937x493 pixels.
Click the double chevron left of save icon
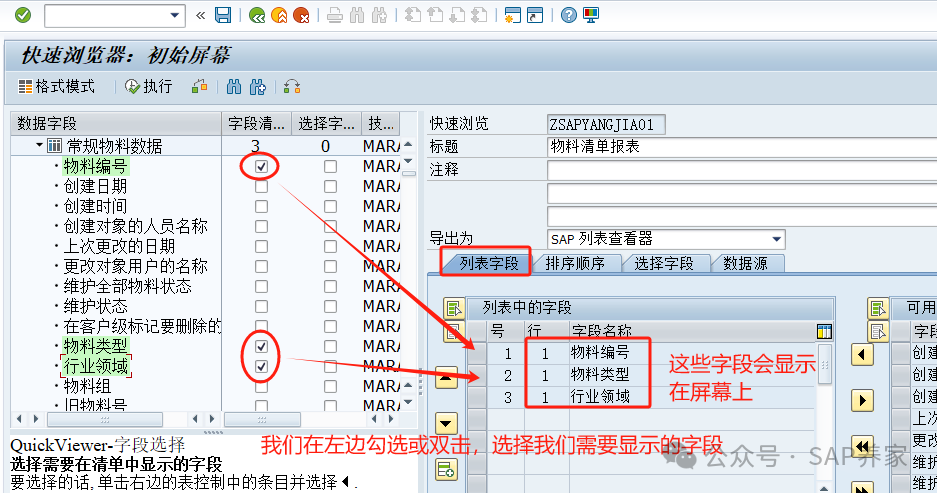point(200,16)
